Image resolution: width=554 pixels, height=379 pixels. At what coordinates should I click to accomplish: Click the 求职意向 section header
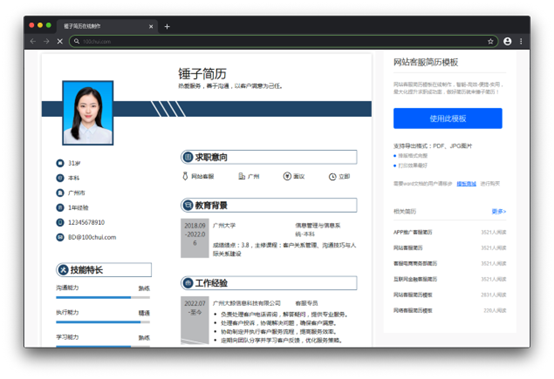tap(269, 157)
